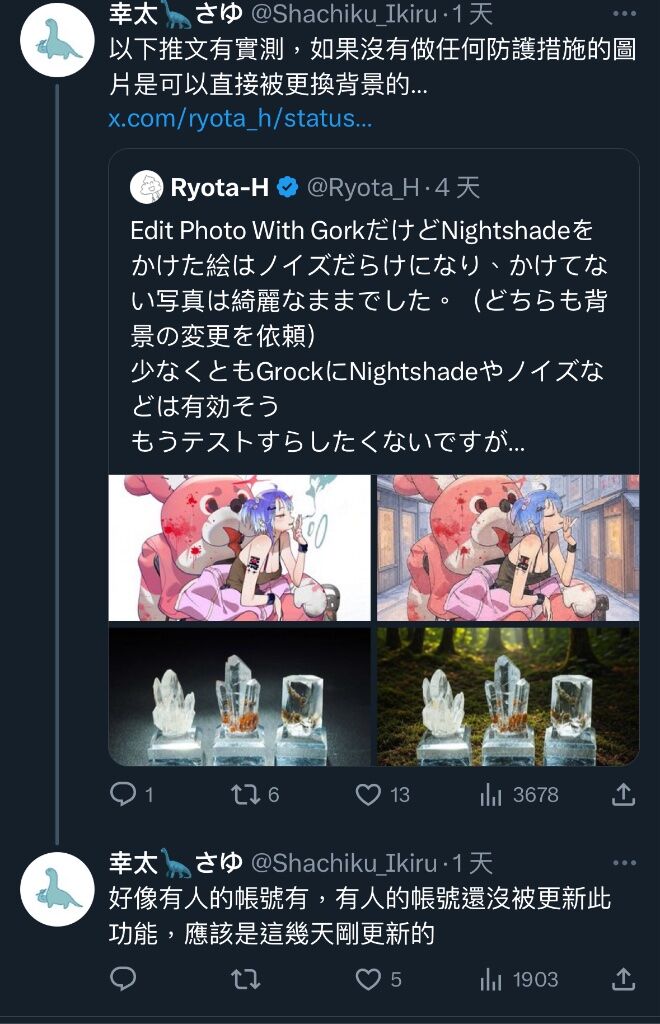Open the first tweet's dinosaur profile avatar
Screen dimensions: 660x1024
57,40
